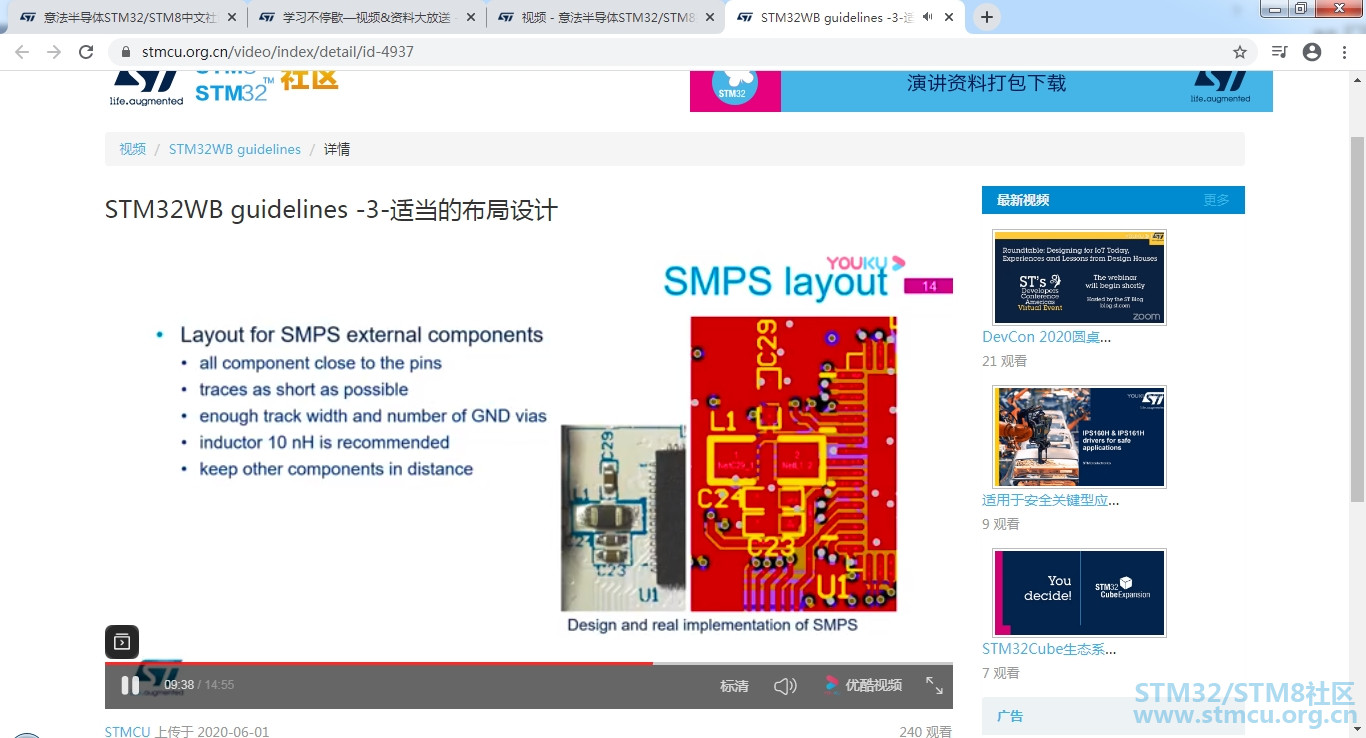The height and width of the screenshot is (738, 1366).
Task: Go back to the previous page
Action: (x=22, y=52)
